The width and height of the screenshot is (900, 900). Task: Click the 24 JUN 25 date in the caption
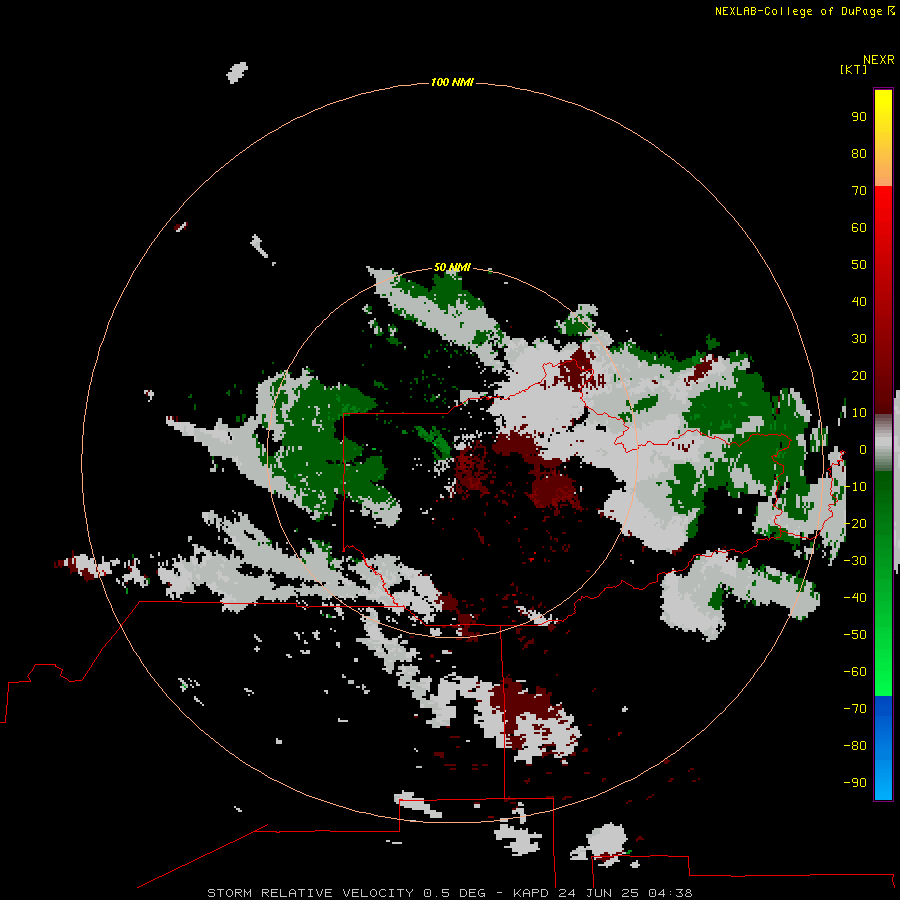pos(599,893)
